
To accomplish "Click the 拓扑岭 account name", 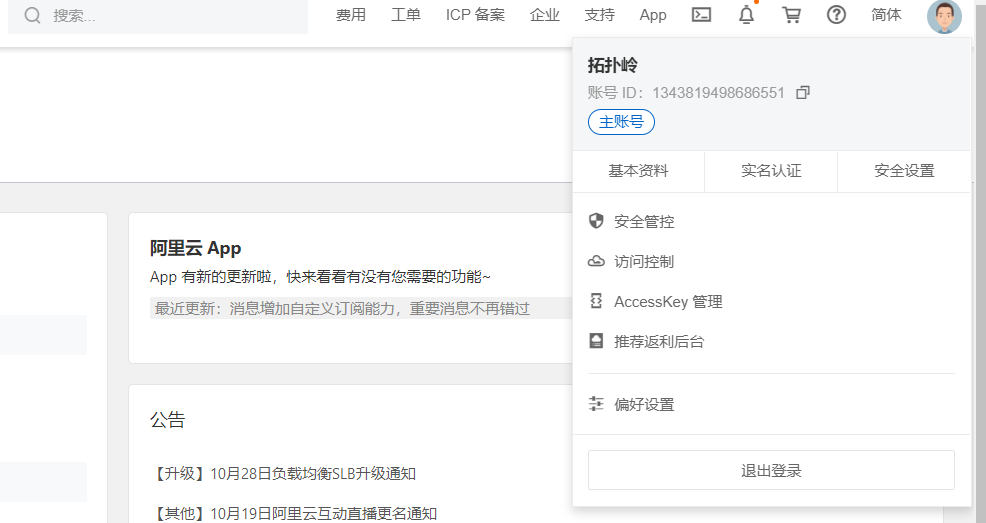I will click(612, 65).
